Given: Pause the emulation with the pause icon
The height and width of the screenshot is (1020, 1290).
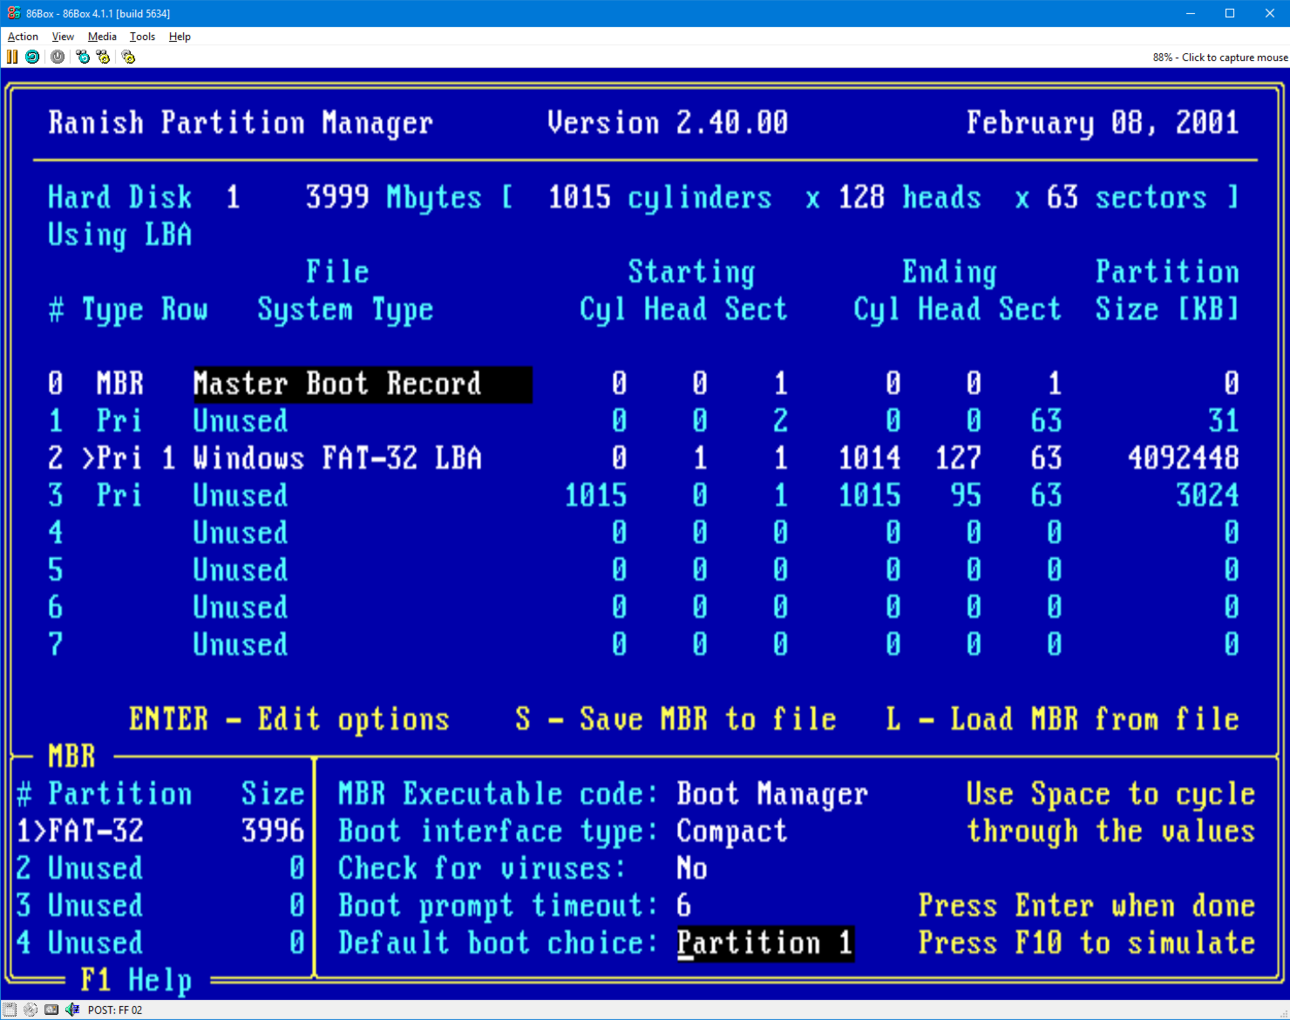Looking at the screenshot, I should (x=12, y=57).
